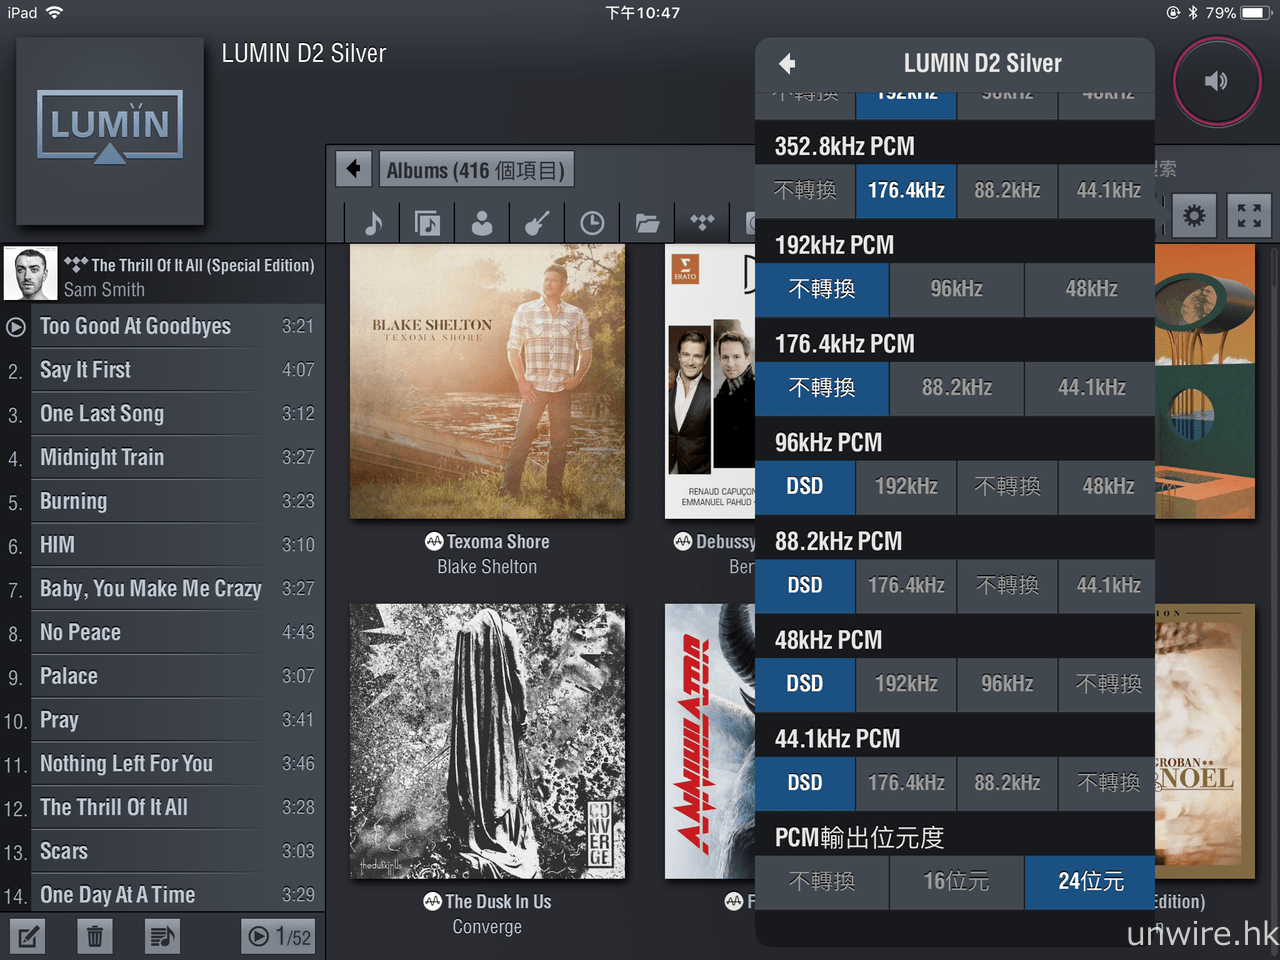Open the Texoma Shore album cover
The height and width of the screenshot is (960, 1280).
[x=487, y=382]
